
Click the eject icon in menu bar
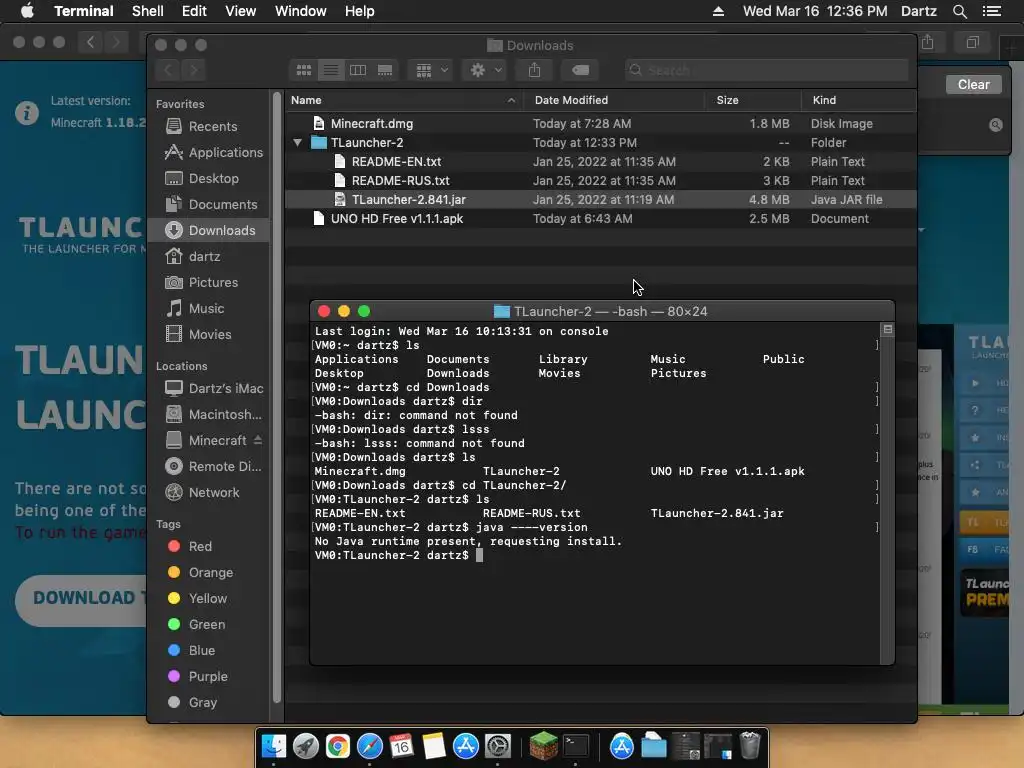(718, 11)
